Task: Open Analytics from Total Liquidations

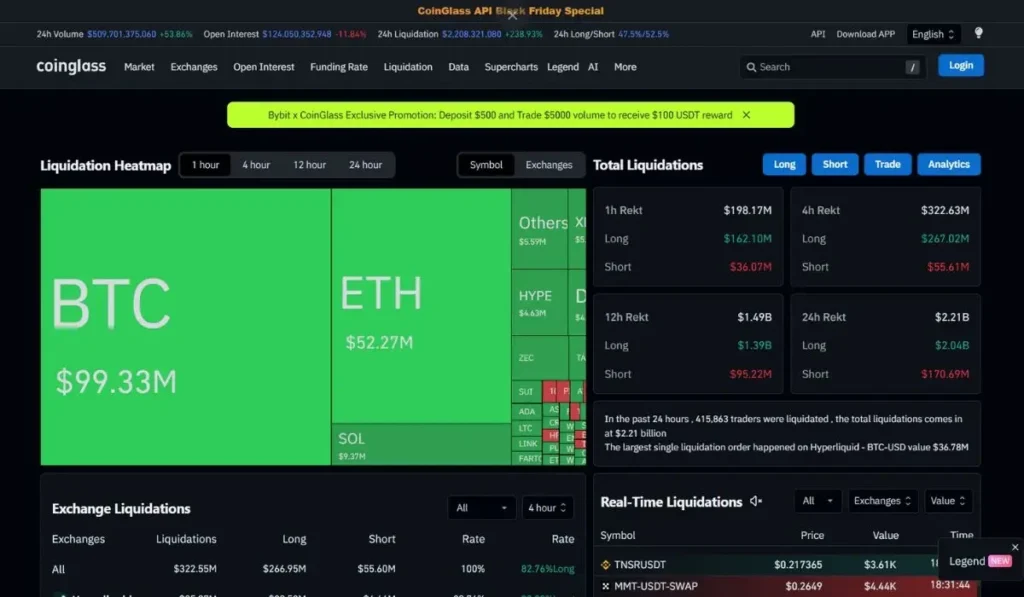Action: 948,164
